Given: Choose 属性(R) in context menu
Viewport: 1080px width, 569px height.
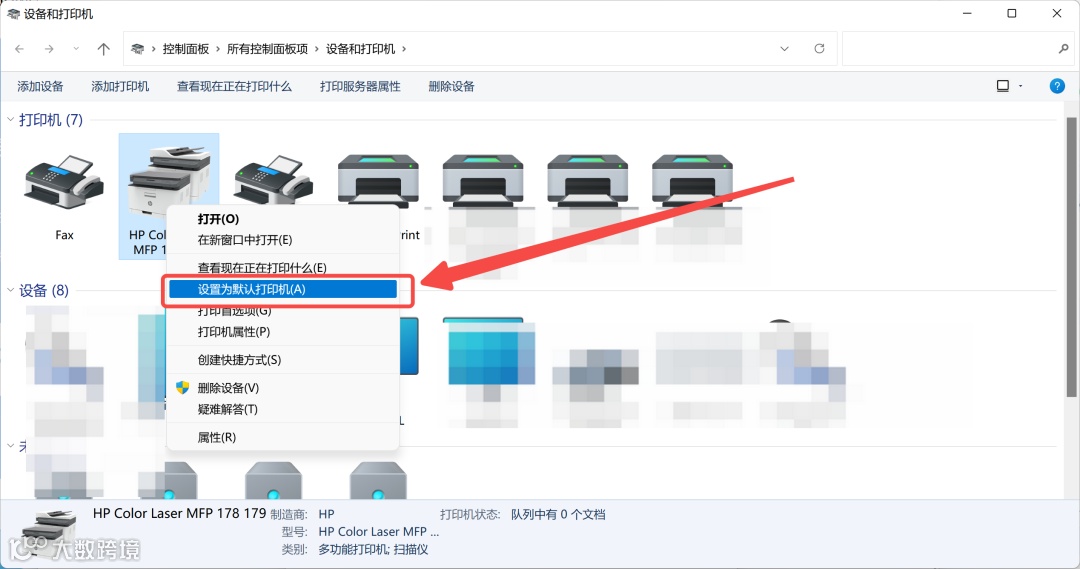Looking at the screenshot, I should click(282, 437).
